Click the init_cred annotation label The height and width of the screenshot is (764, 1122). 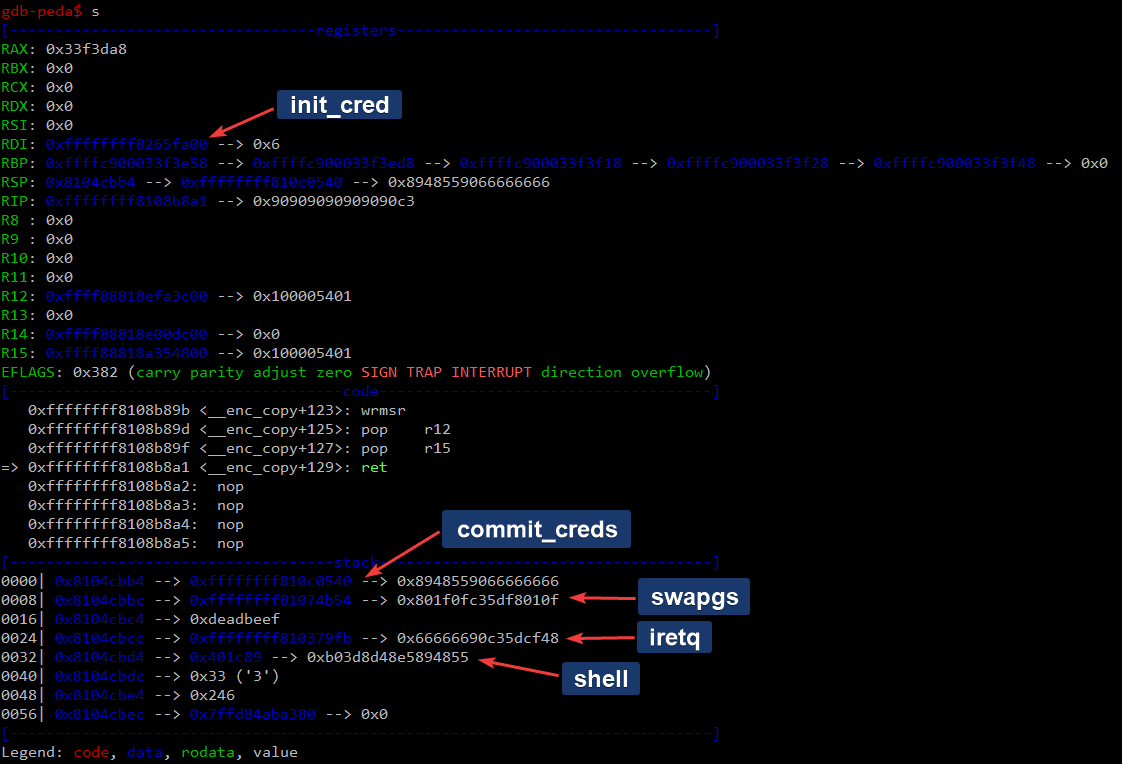click(x=339, y=105)
